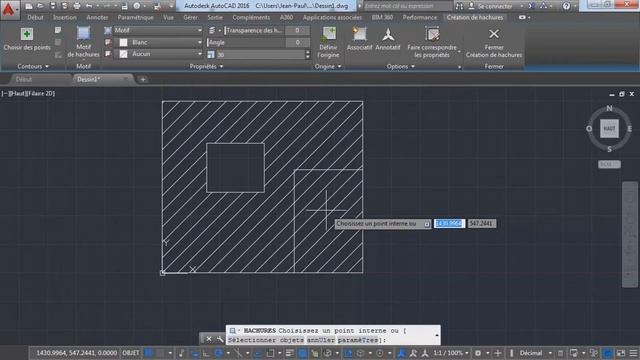
Task: Click the Autodesk Exchange X icon
Action: [531, 6]
